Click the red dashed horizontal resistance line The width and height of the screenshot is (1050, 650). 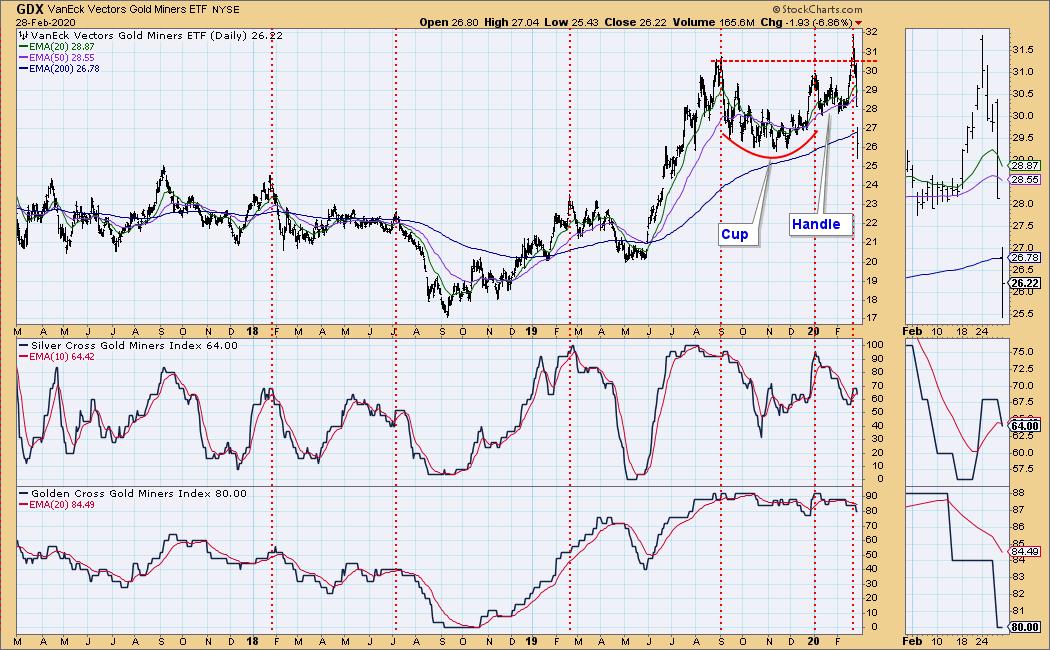point(796,61)
